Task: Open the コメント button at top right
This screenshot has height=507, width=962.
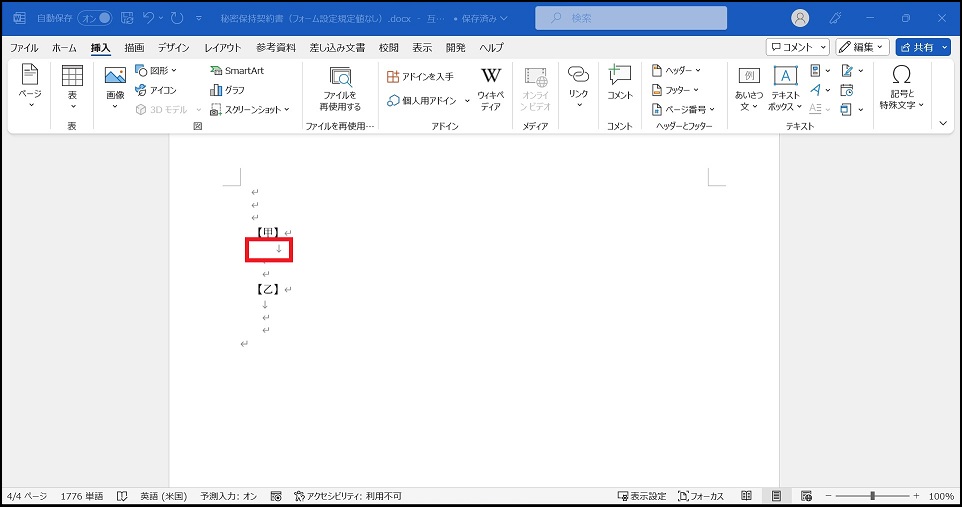Action: 798,47
